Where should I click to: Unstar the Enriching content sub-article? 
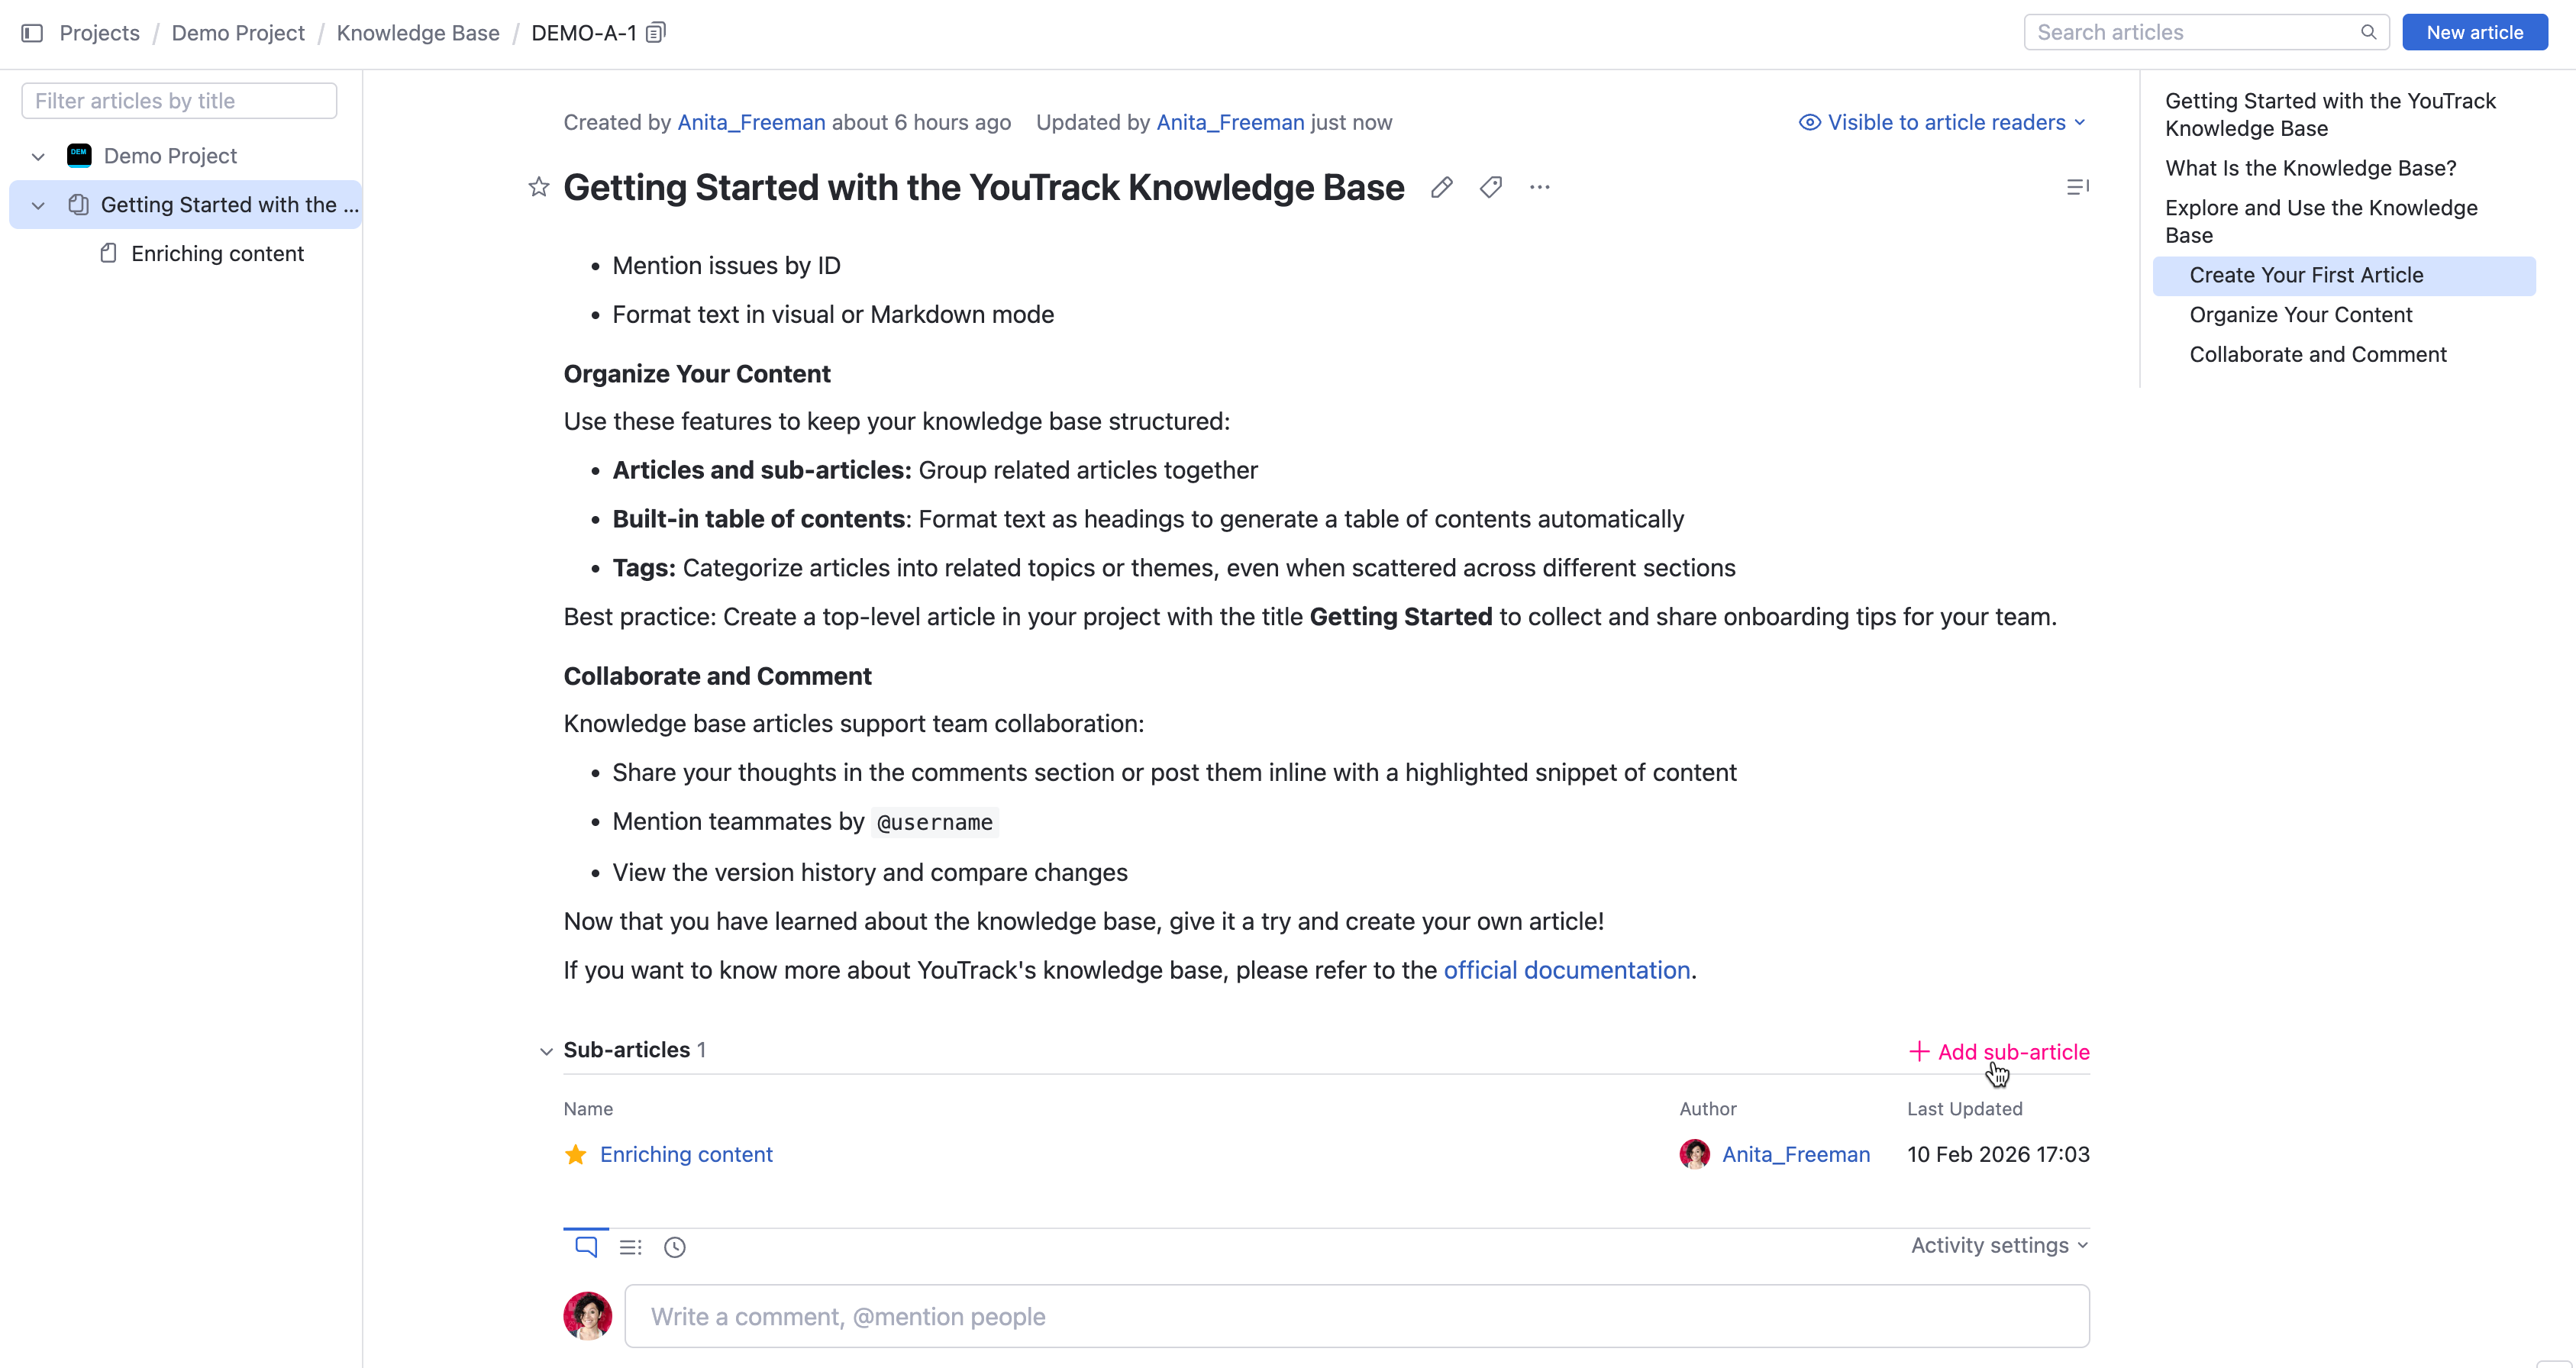(x=575, y=1155)
